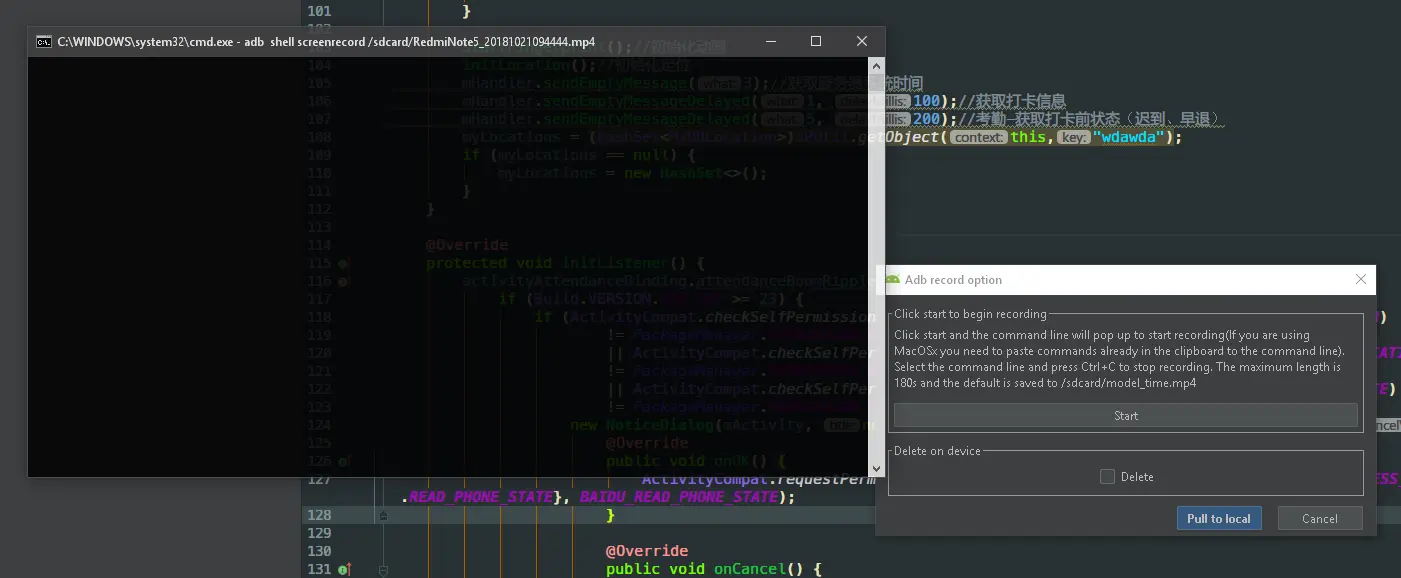Click the @Override annotation on line 130
This screenshot has height=578, width=1401.
pyautogui.click(x=647, y=551)
